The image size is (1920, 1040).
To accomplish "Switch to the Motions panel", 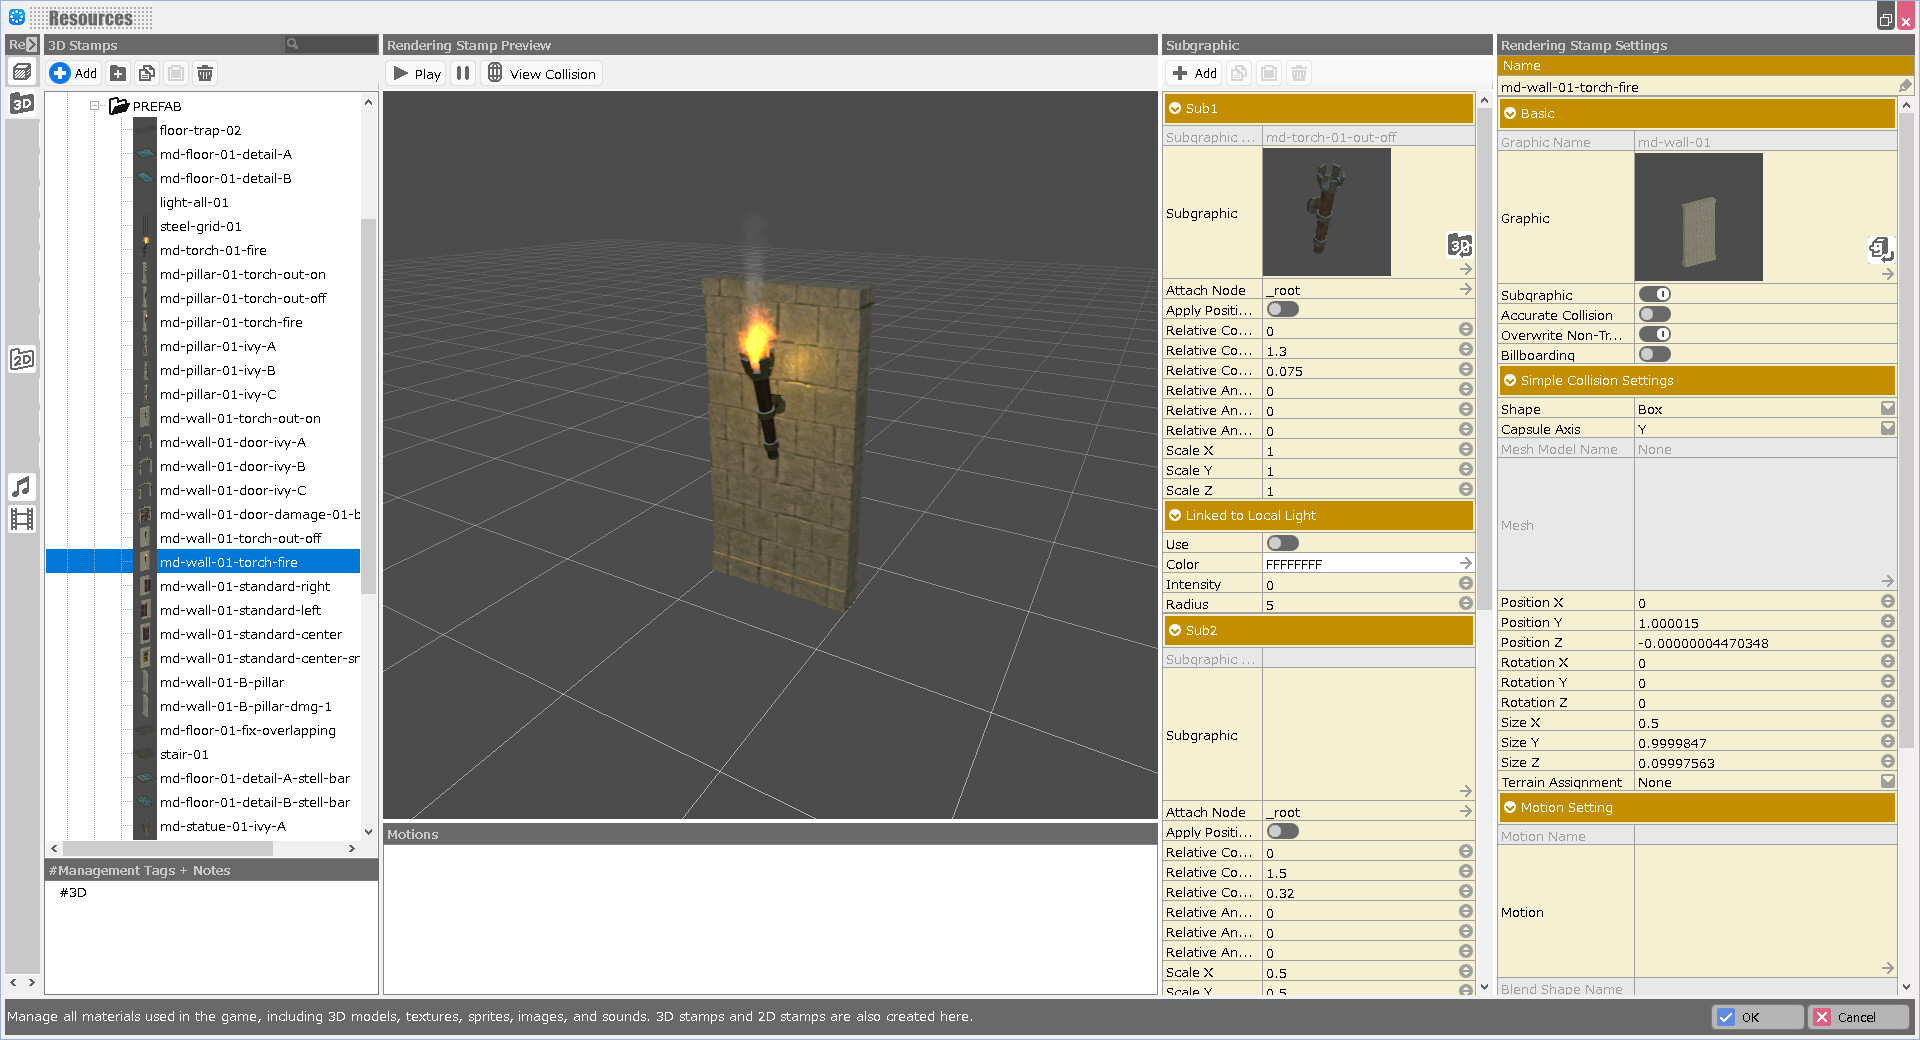I will pyautogui.click(x=413, y=834).
